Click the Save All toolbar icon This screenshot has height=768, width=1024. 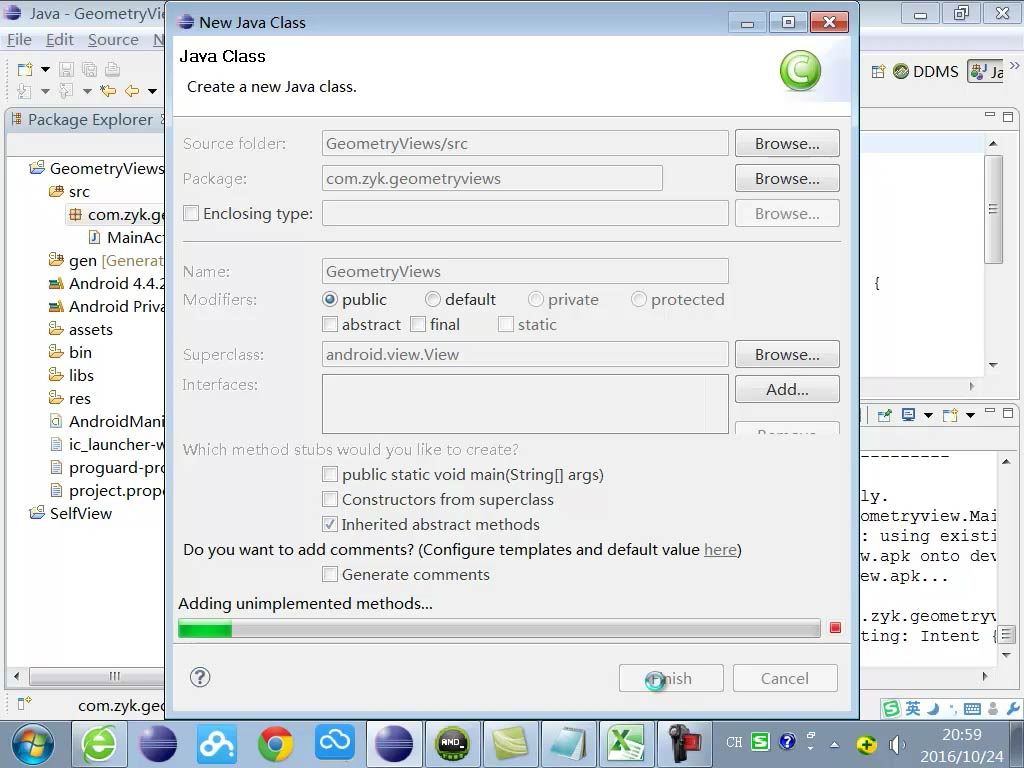click(x=89, y=69)
